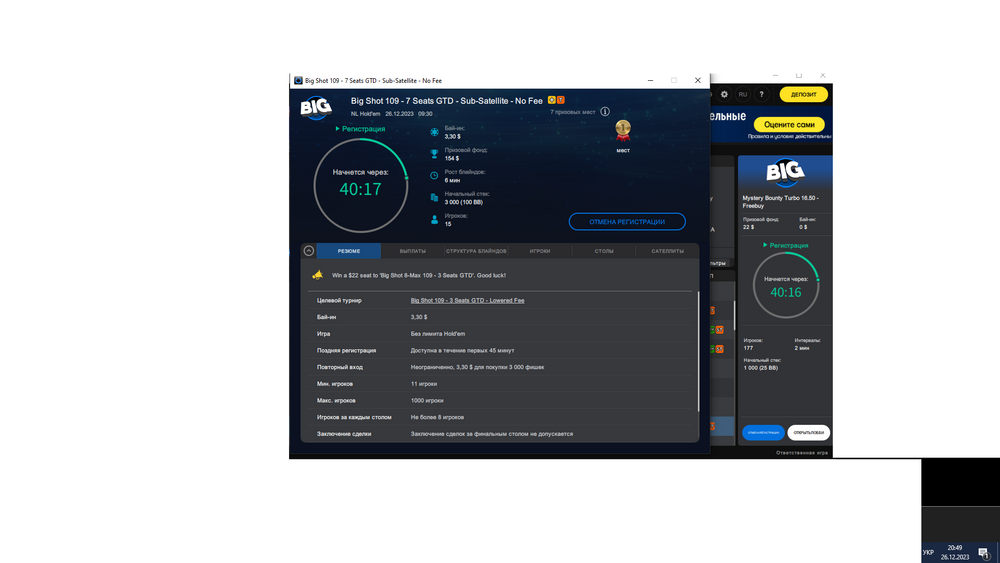Click the Оцените сами banner button

tap(789, 124)
